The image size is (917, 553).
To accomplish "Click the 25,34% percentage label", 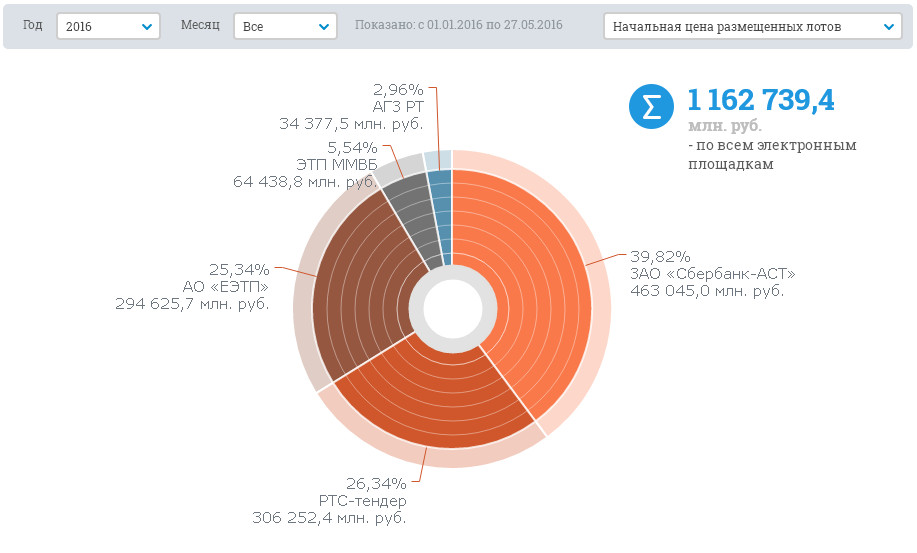I will [239, 269].
